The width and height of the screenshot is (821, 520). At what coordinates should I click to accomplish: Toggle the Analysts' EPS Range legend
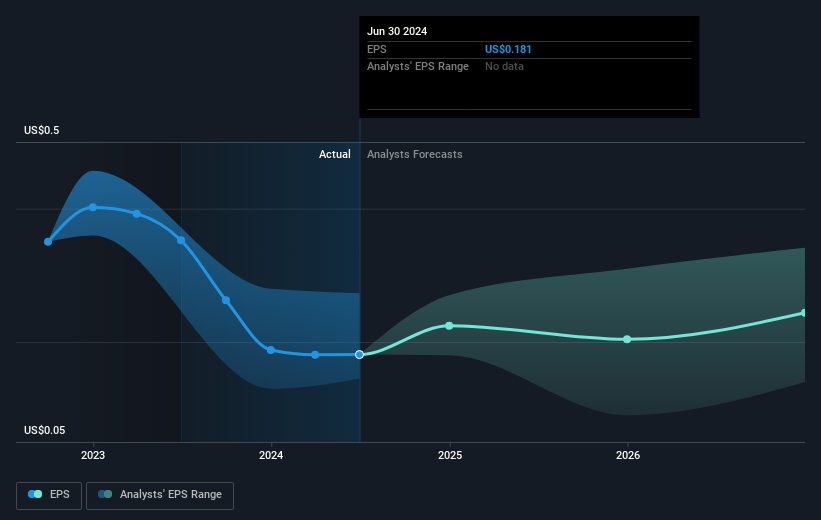(x=160, y=495)
